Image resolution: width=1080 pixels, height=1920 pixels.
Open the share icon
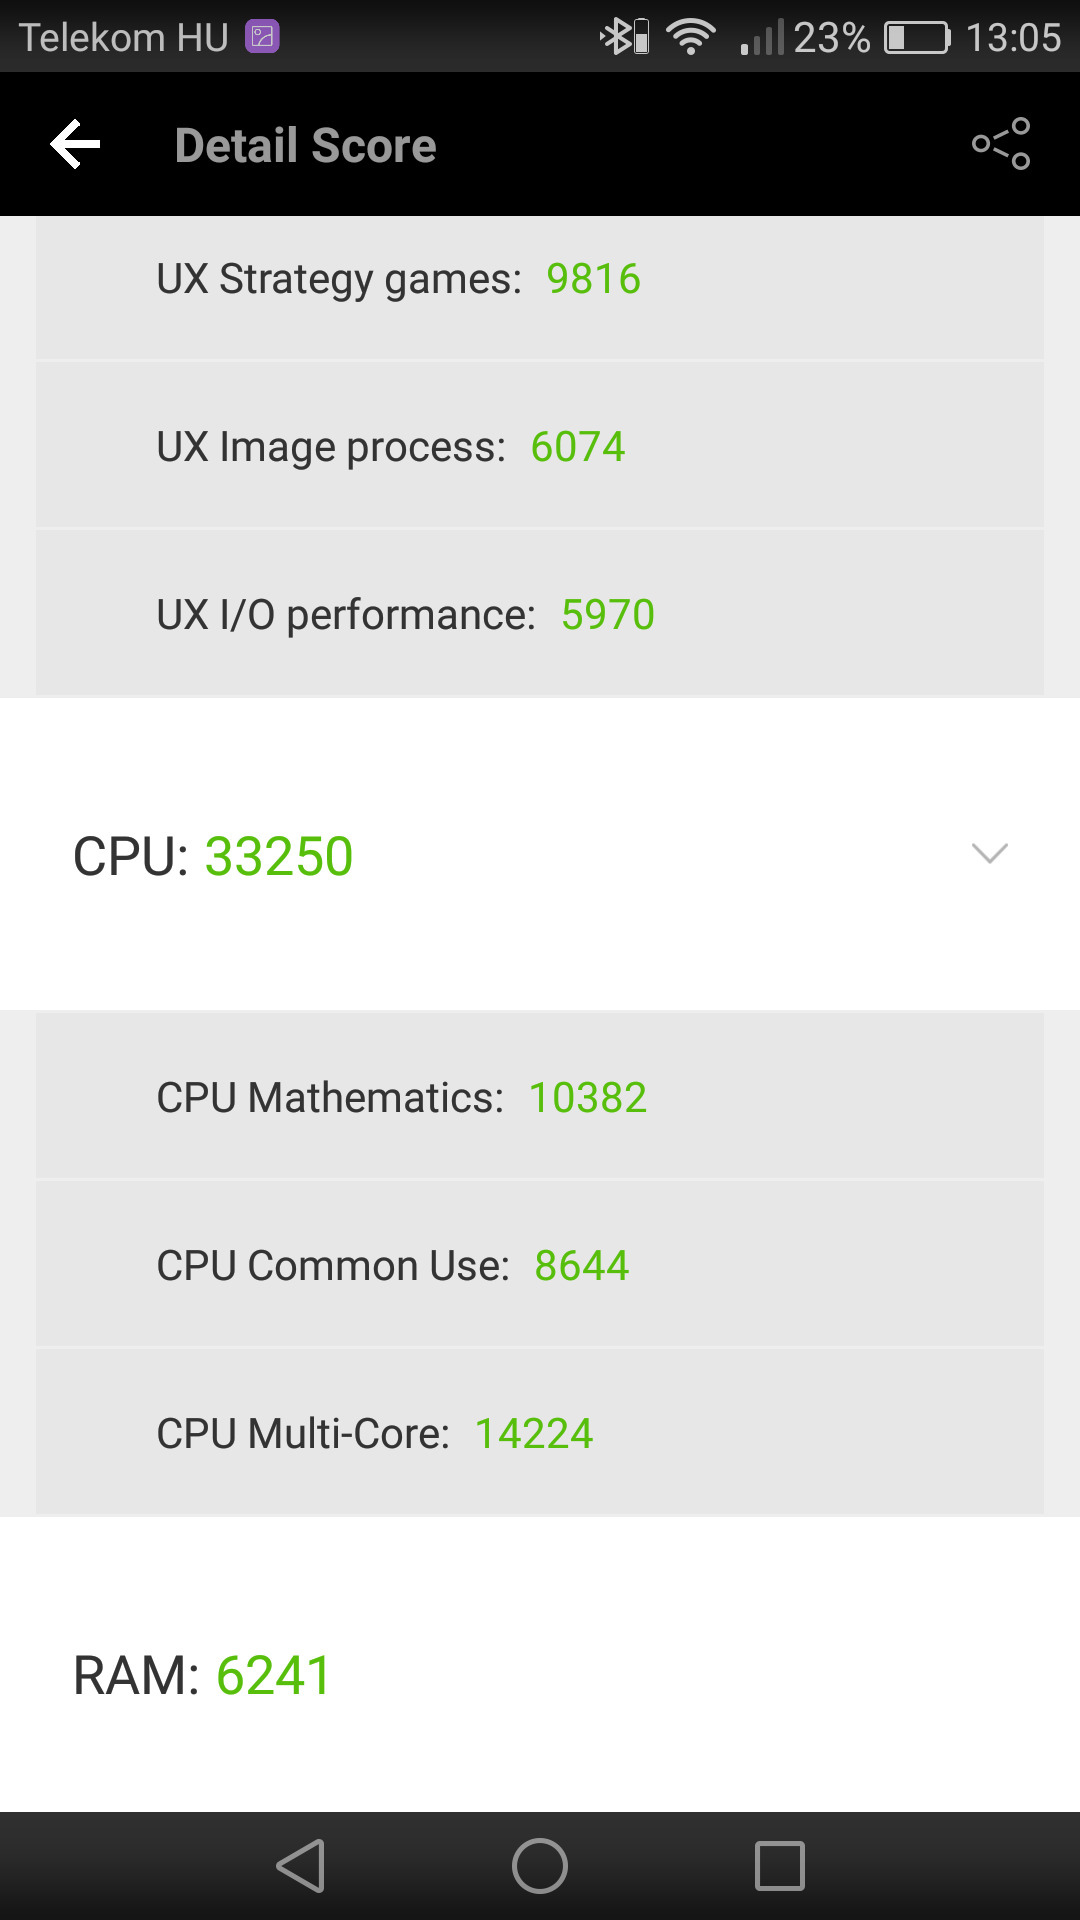click(1001, 144)
